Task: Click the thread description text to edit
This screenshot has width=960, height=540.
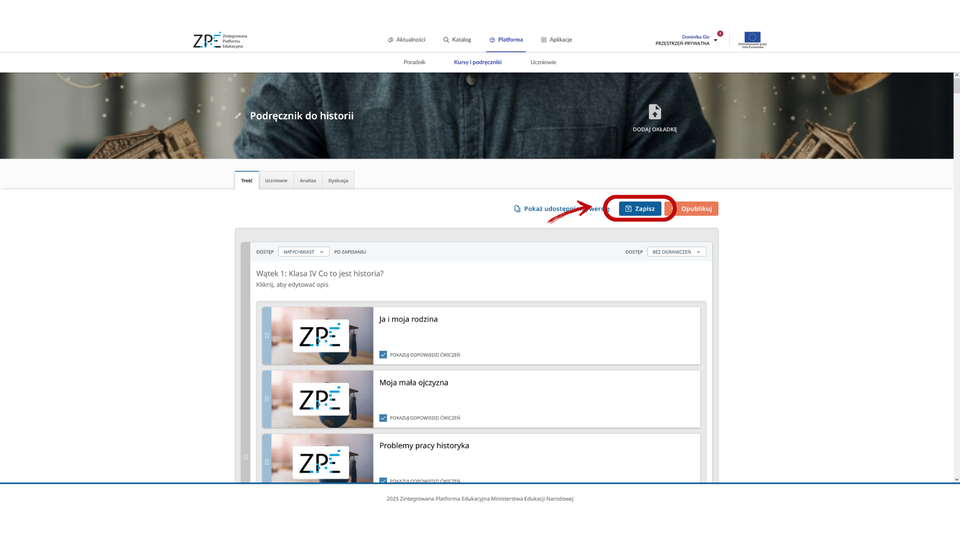Action: (x=292, y=285)
